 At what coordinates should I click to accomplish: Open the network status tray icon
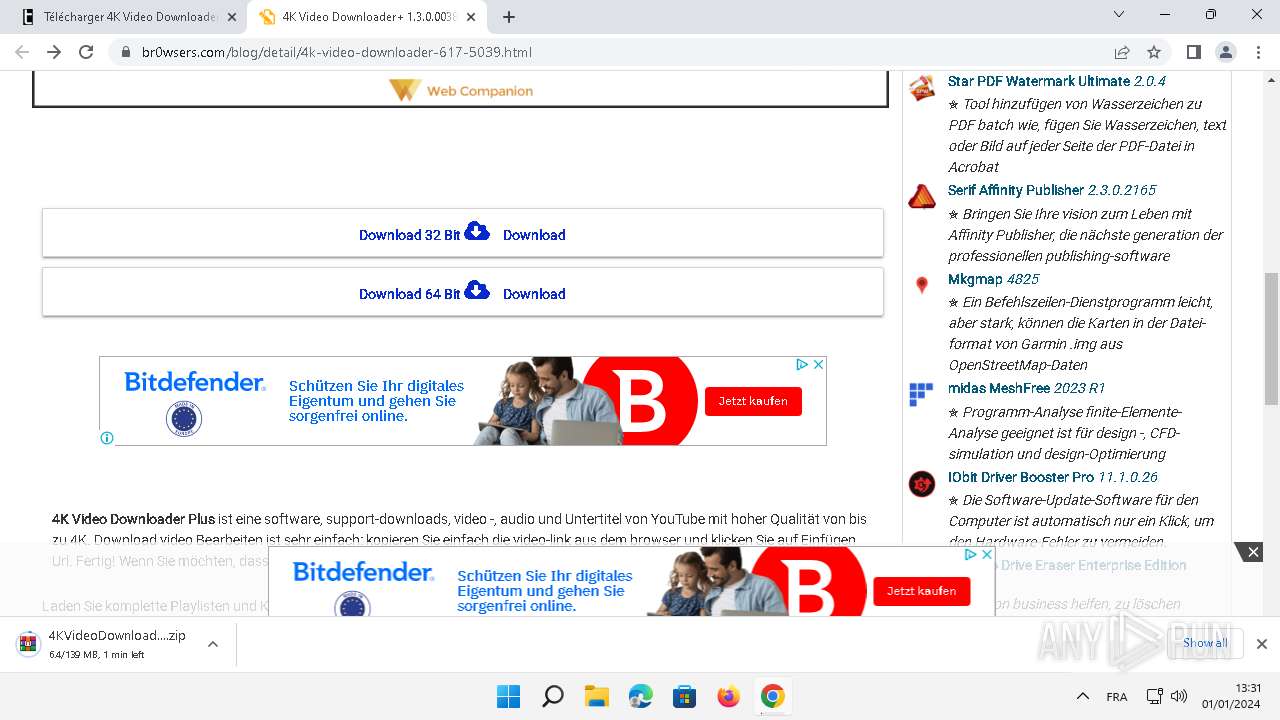pyautogui.click(x=1154, y=696)
